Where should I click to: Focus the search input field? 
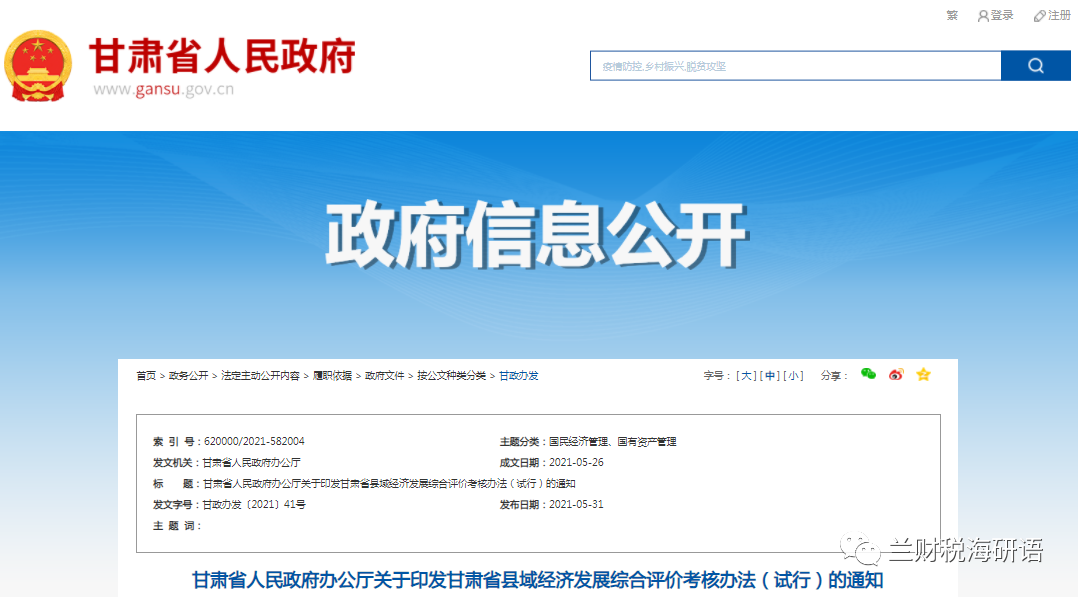point(795,66)
